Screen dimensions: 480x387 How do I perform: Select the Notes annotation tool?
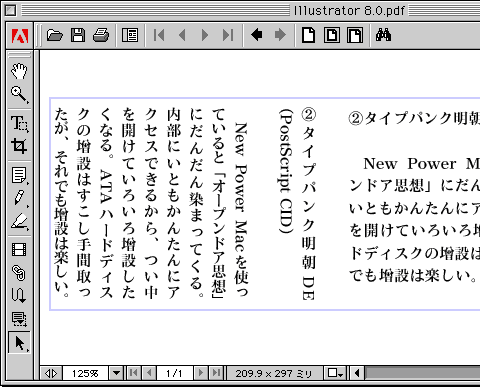pyautogui.click(x=19, y=175)
